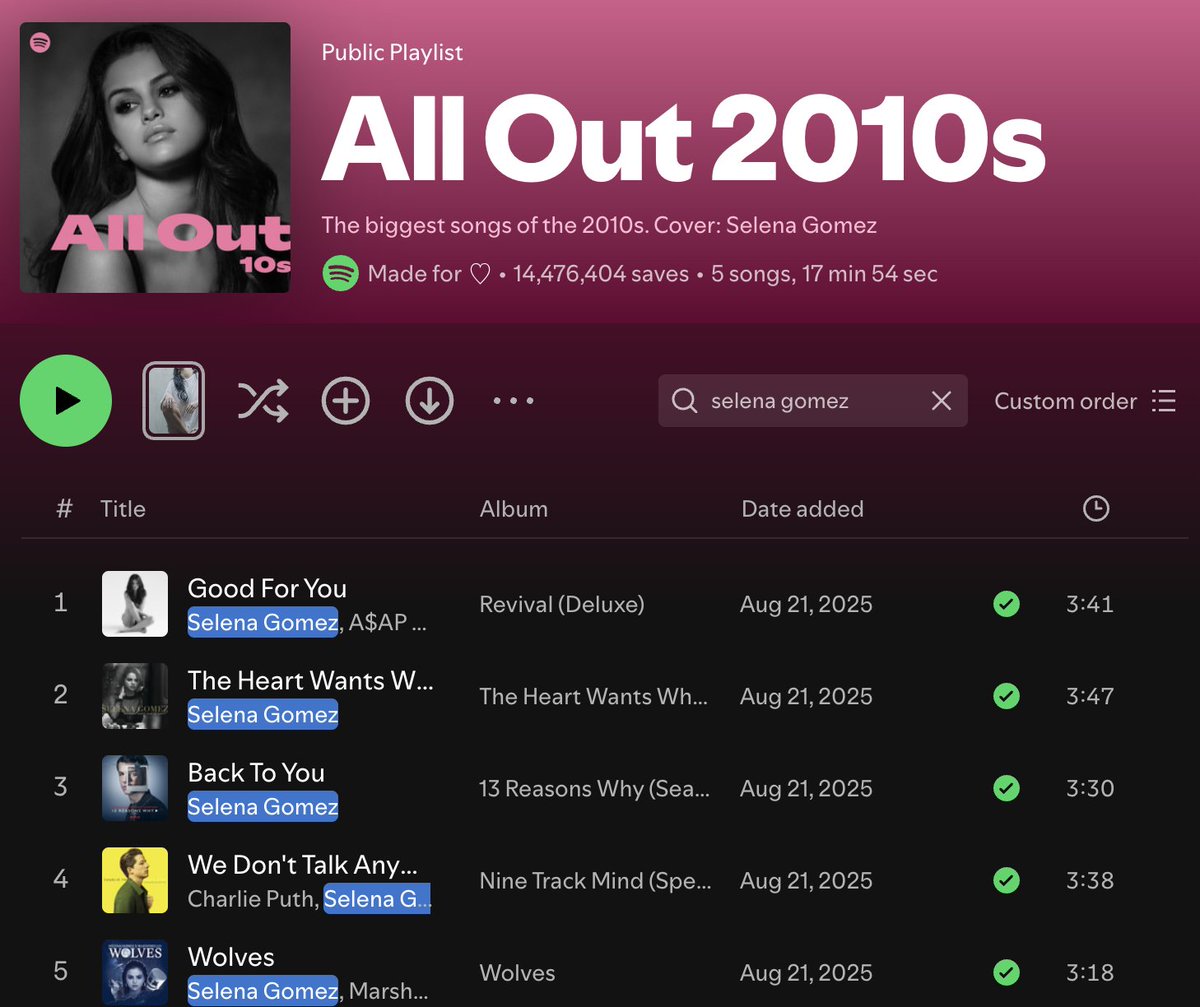
Task: Click the '14,476,404 saves' text
Action: click(601, 273)
